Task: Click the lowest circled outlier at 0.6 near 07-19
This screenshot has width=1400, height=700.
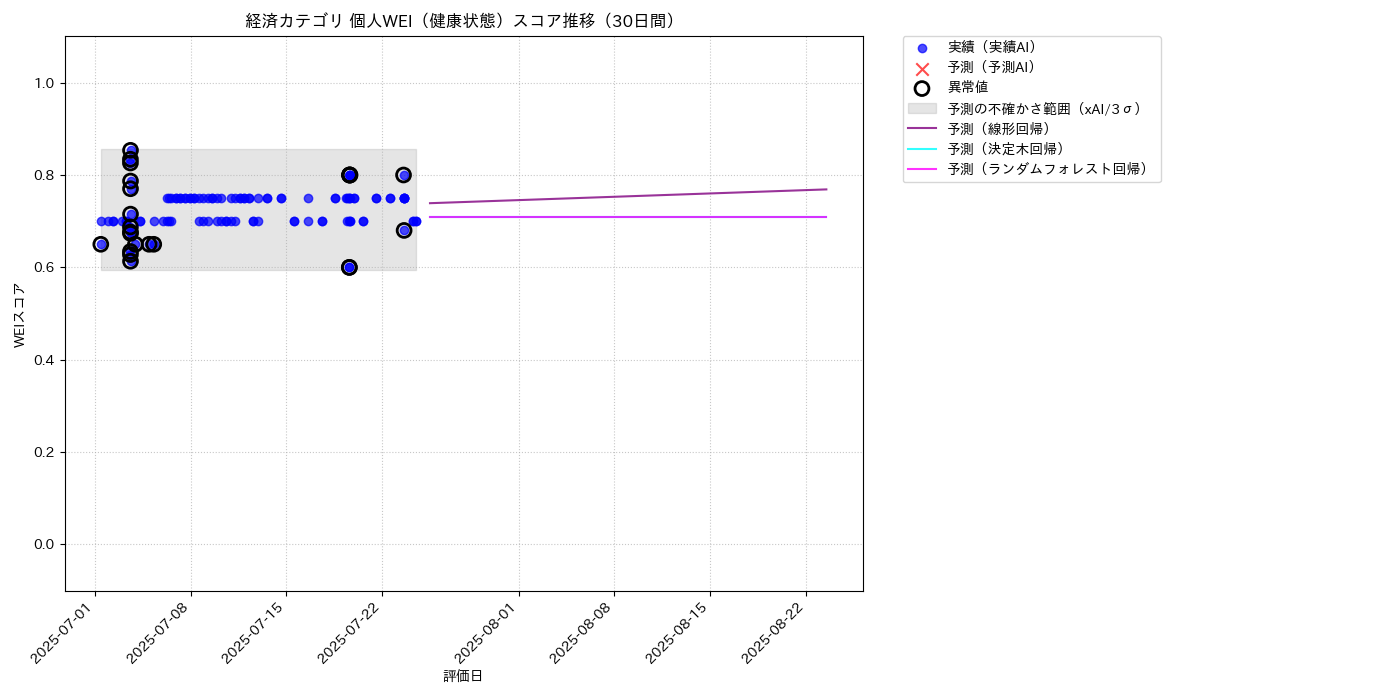Action: 349,267
